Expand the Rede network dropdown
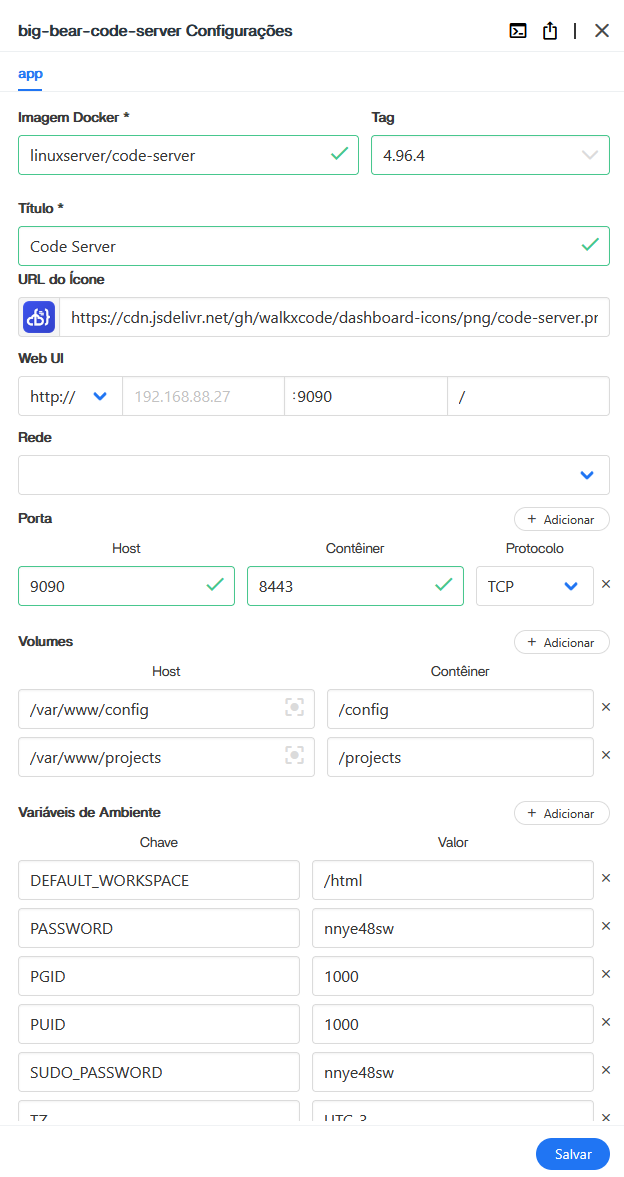This screenshot has width=624, height=1177. pos(314,475)
